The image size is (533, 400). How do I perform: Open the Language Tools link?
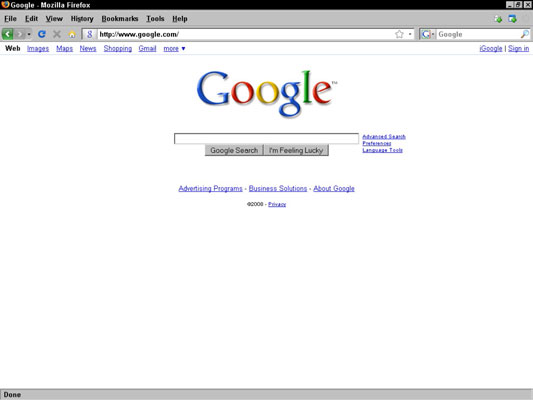click(382, 150)
